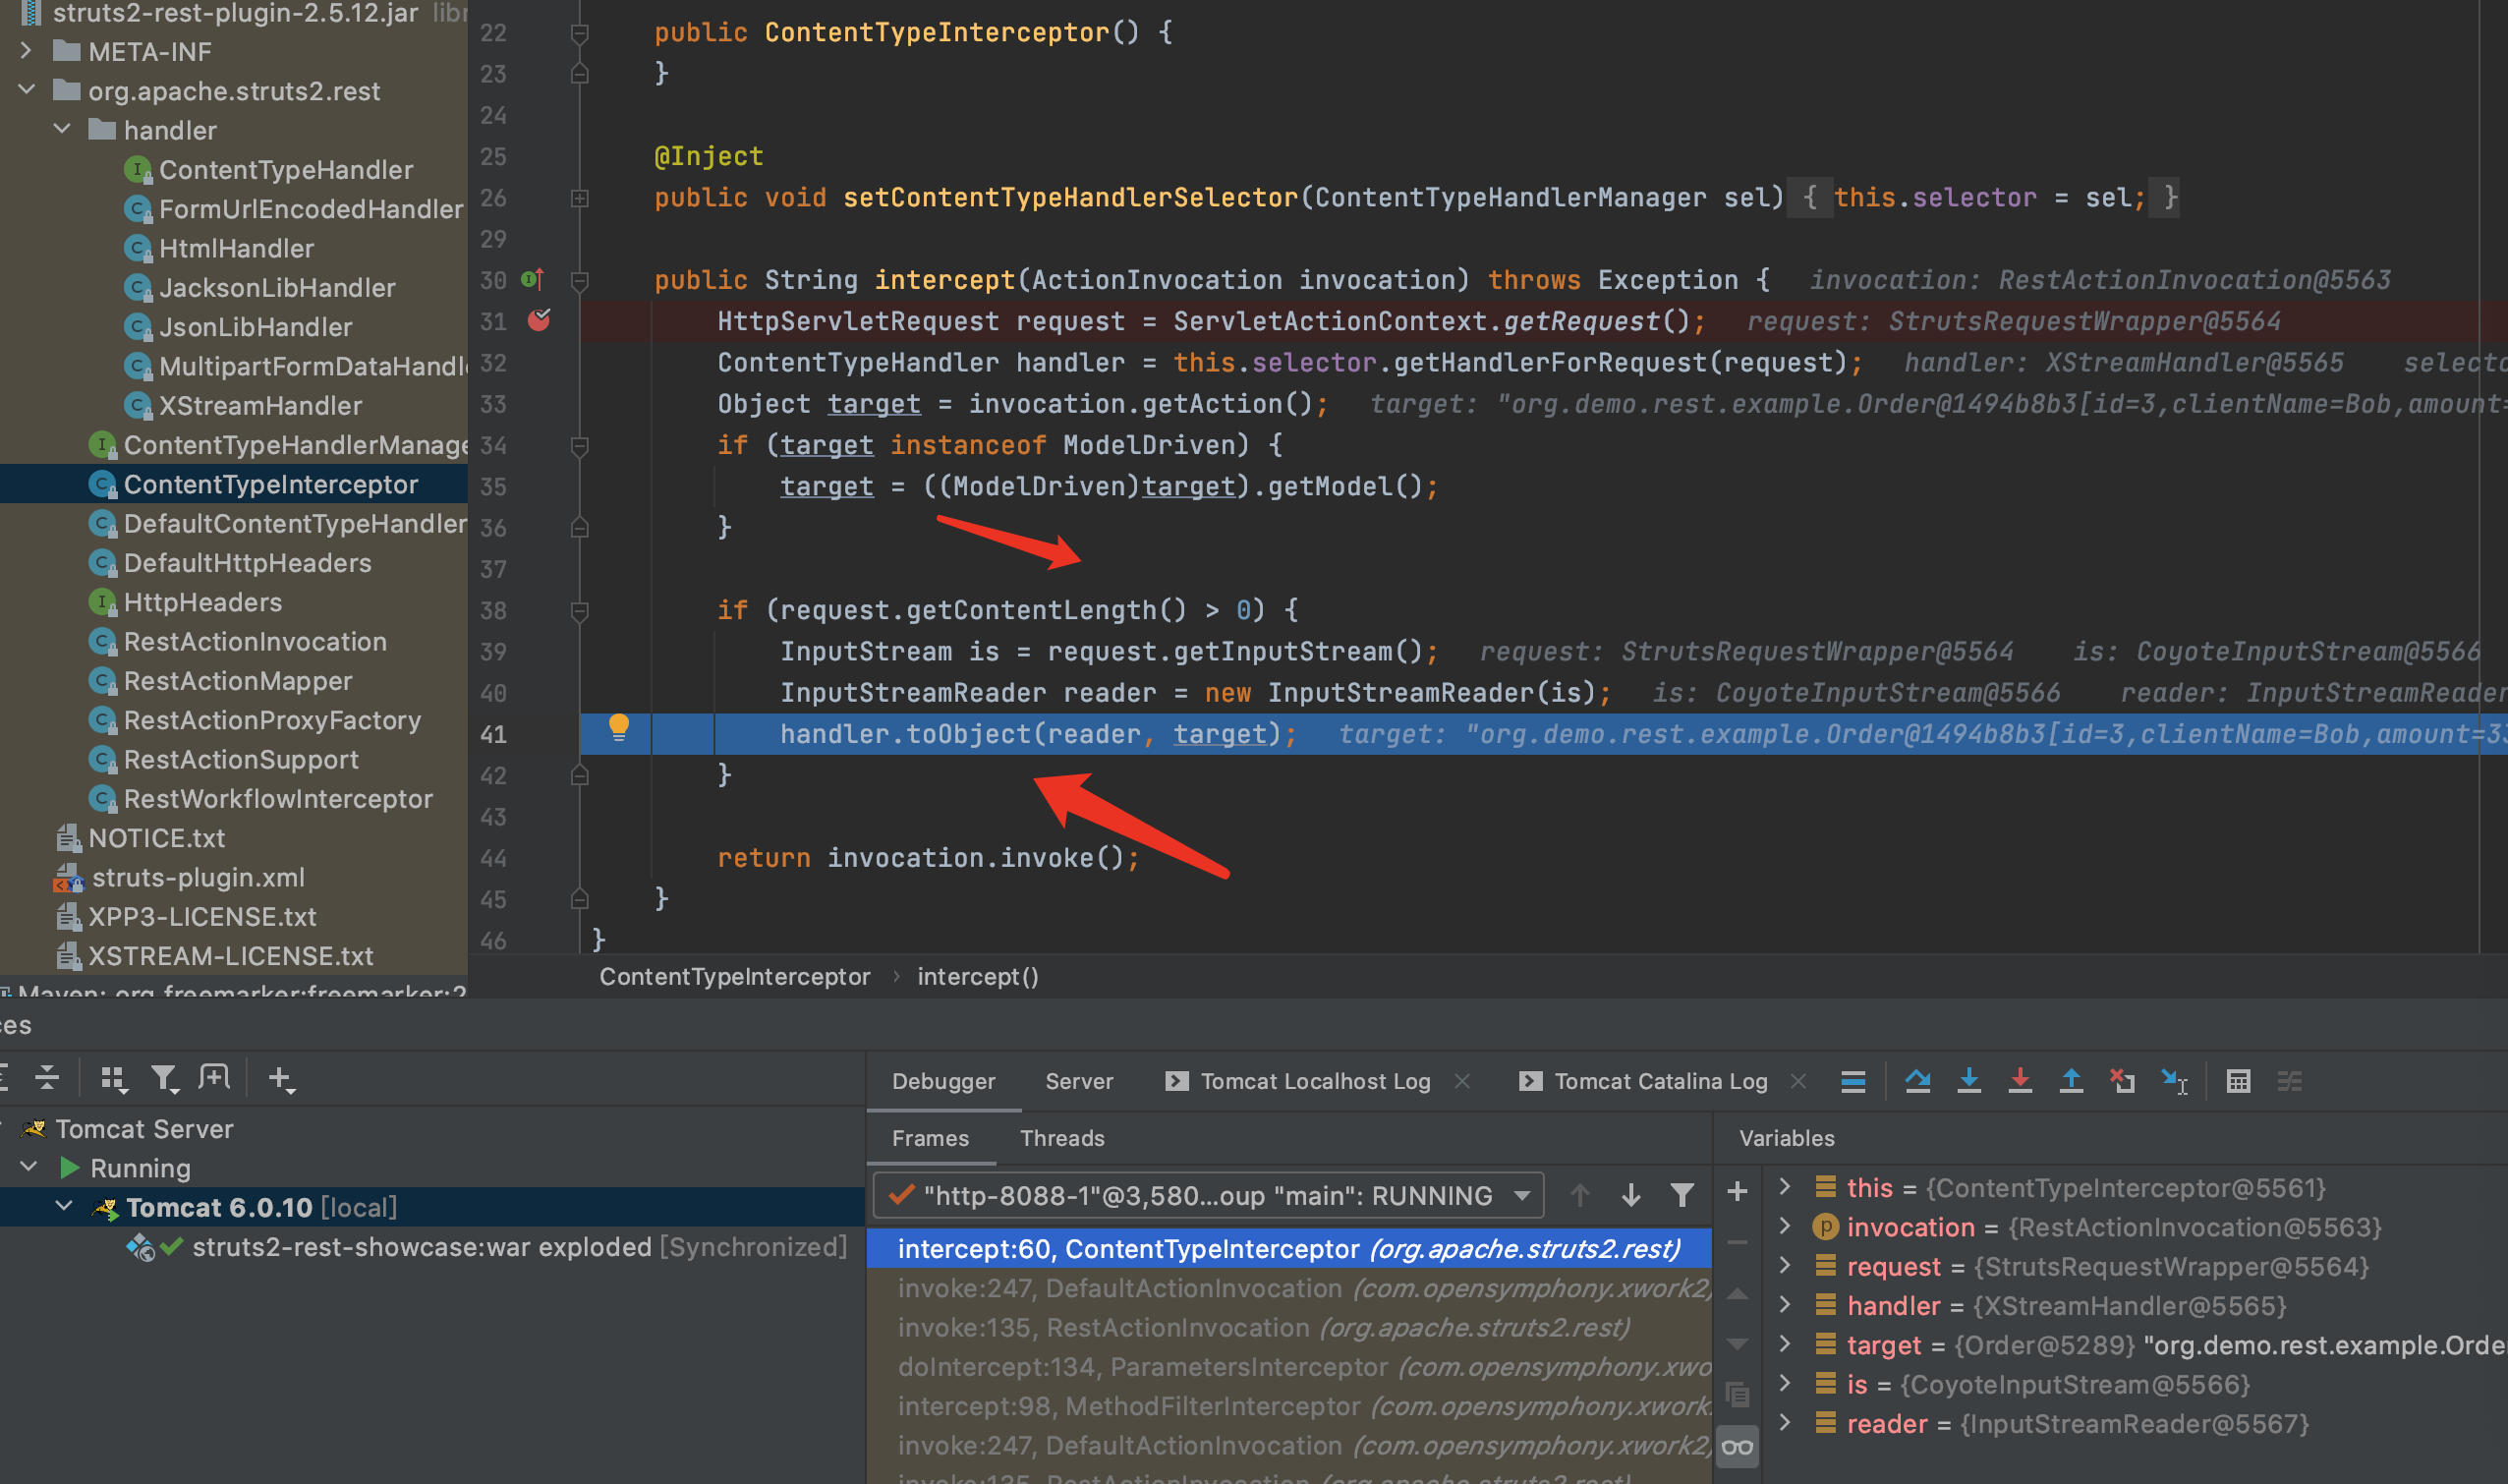The width and height of the screenshot is (2508, 1484).
Task: Click the Remove Watch minus icon in Variables
Action: click(x=1737, y=1242)
